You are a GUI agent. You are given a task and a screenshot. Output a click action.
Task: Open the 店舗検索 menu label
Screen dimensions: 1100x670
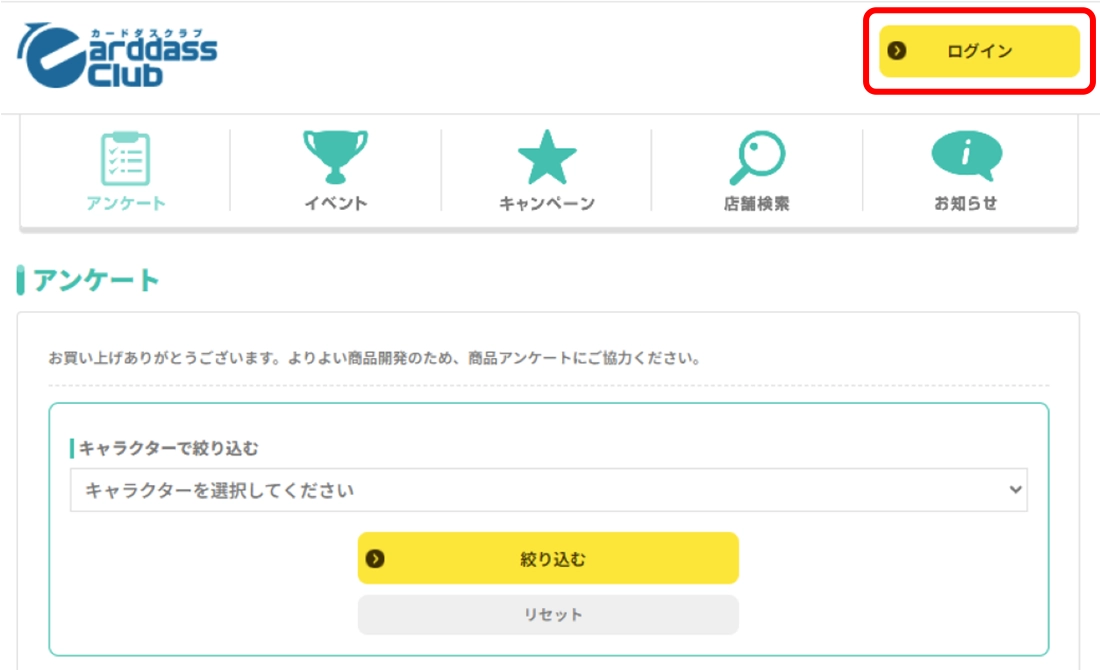pos(757,204)
